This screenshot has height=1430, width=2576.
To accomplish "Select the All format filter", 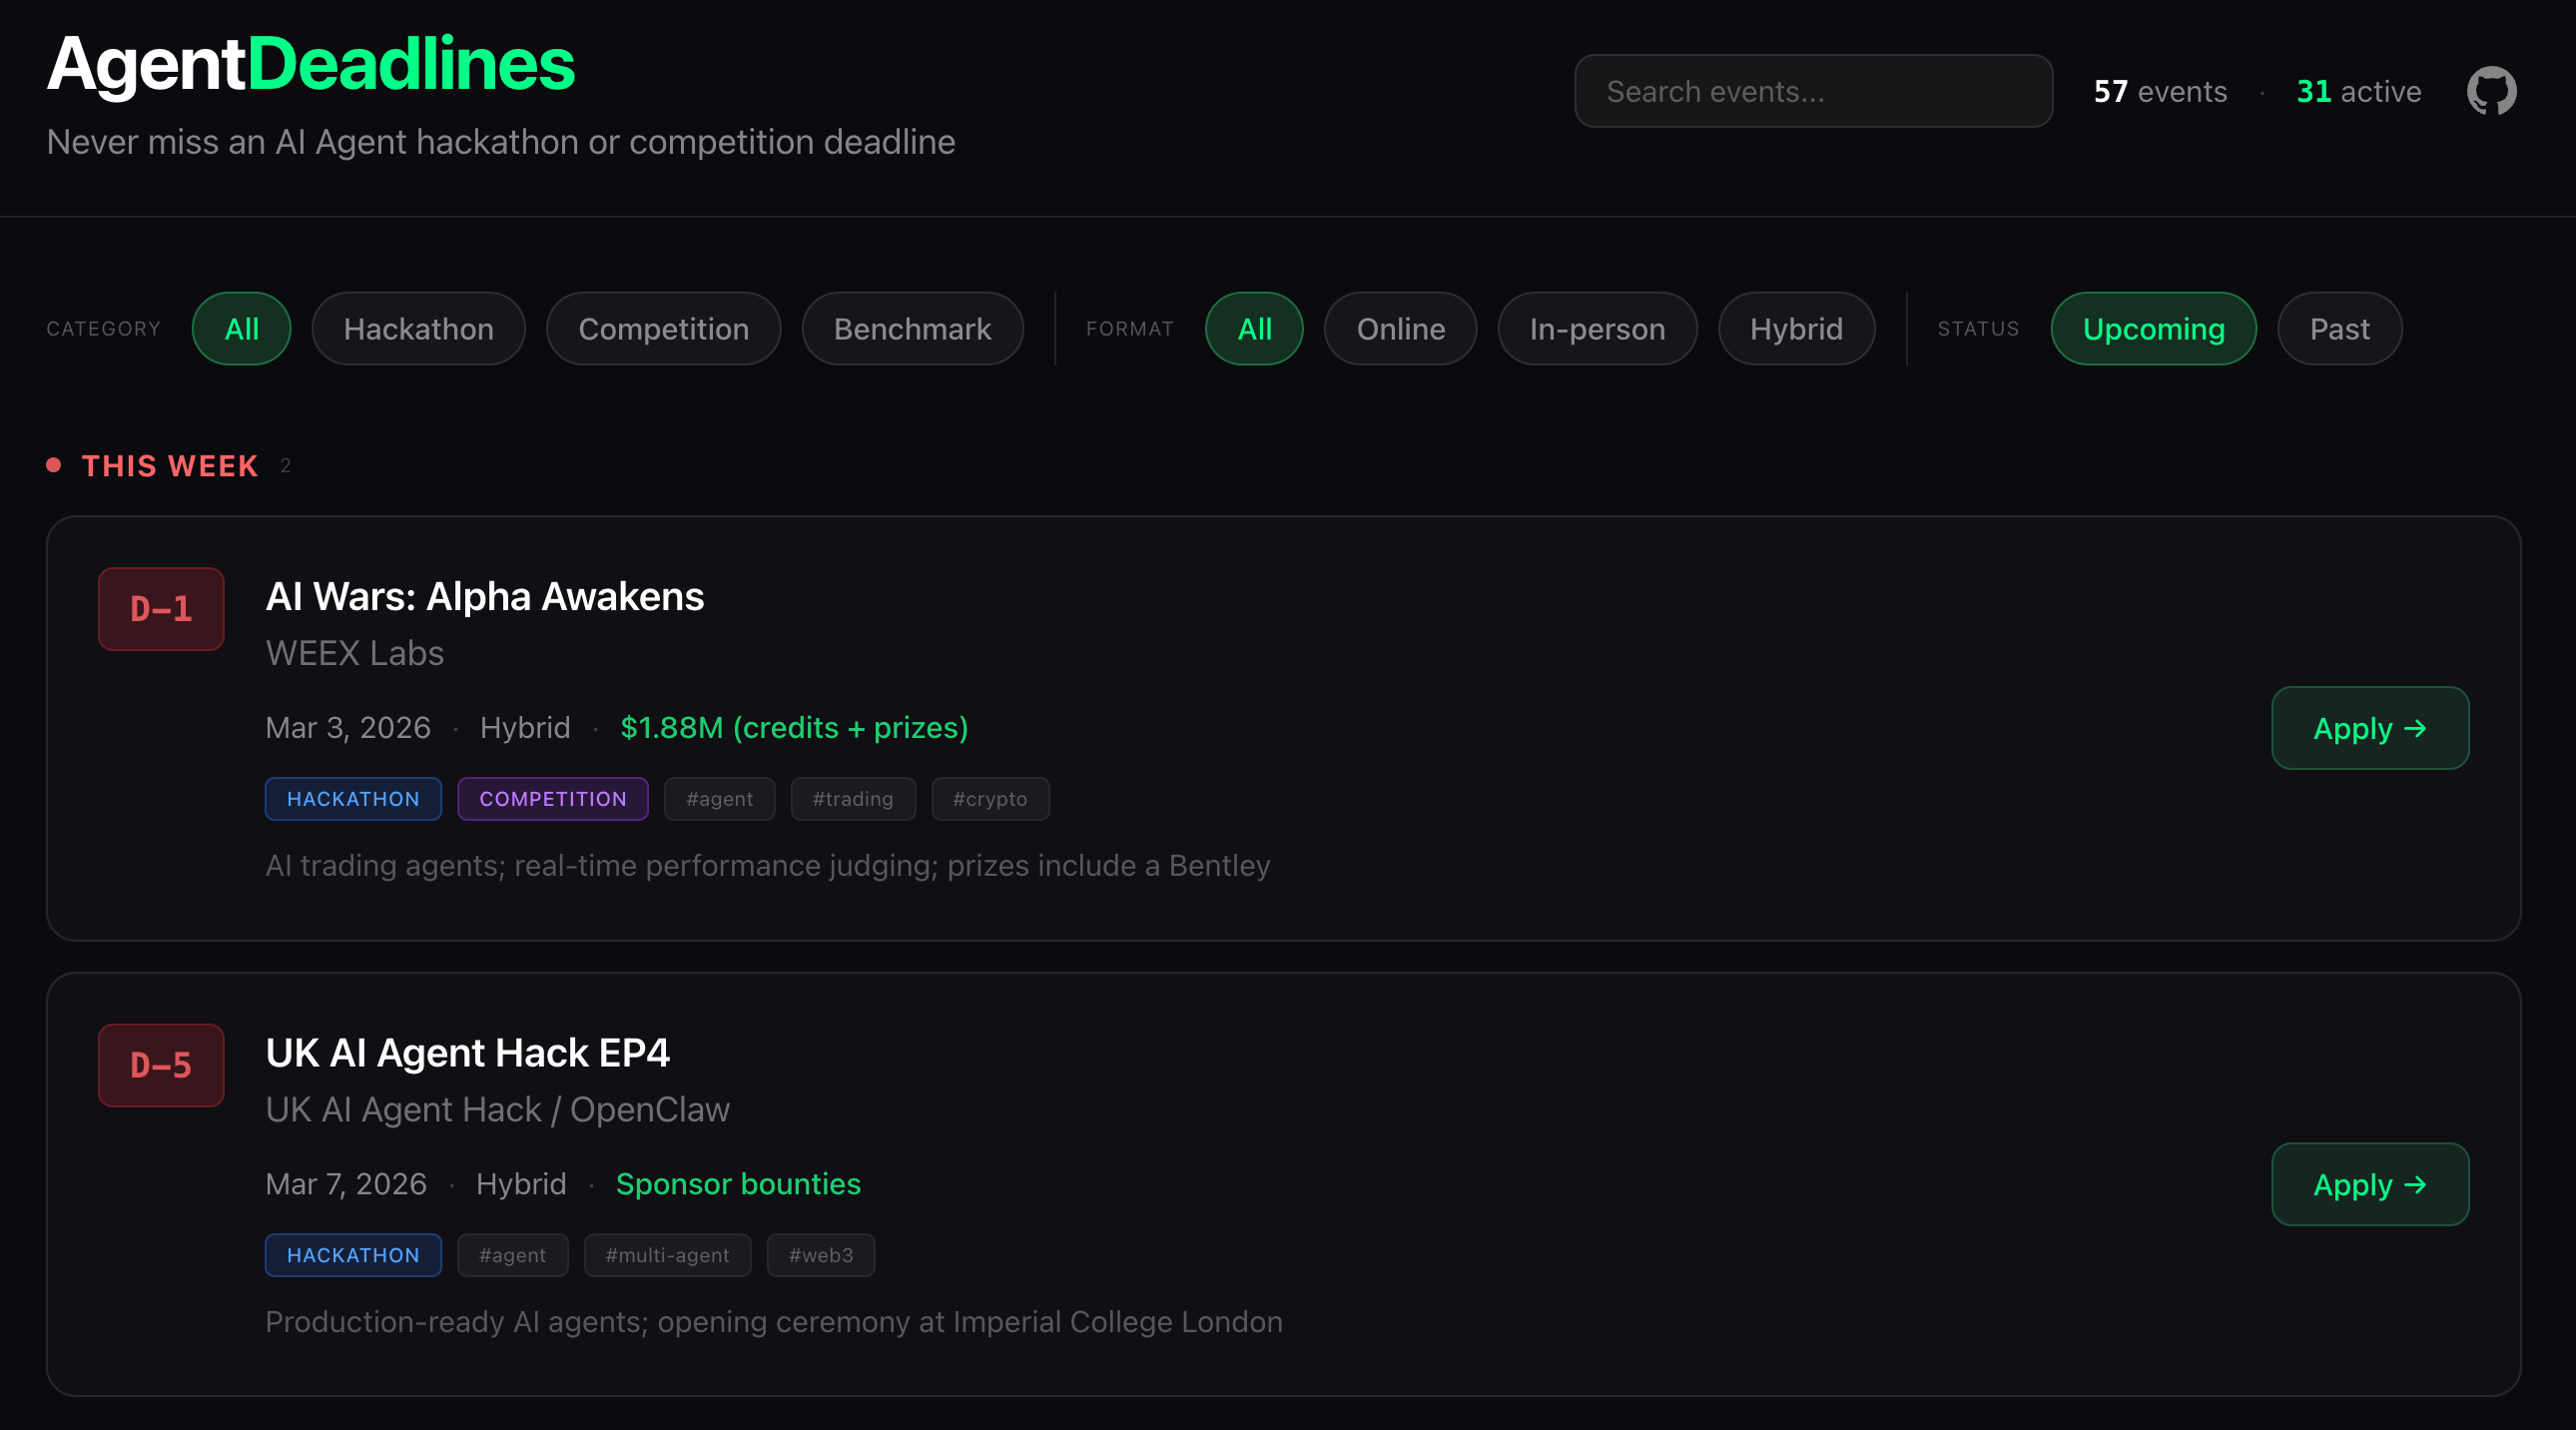I will pyautogui.click(x=1254, y=329).
